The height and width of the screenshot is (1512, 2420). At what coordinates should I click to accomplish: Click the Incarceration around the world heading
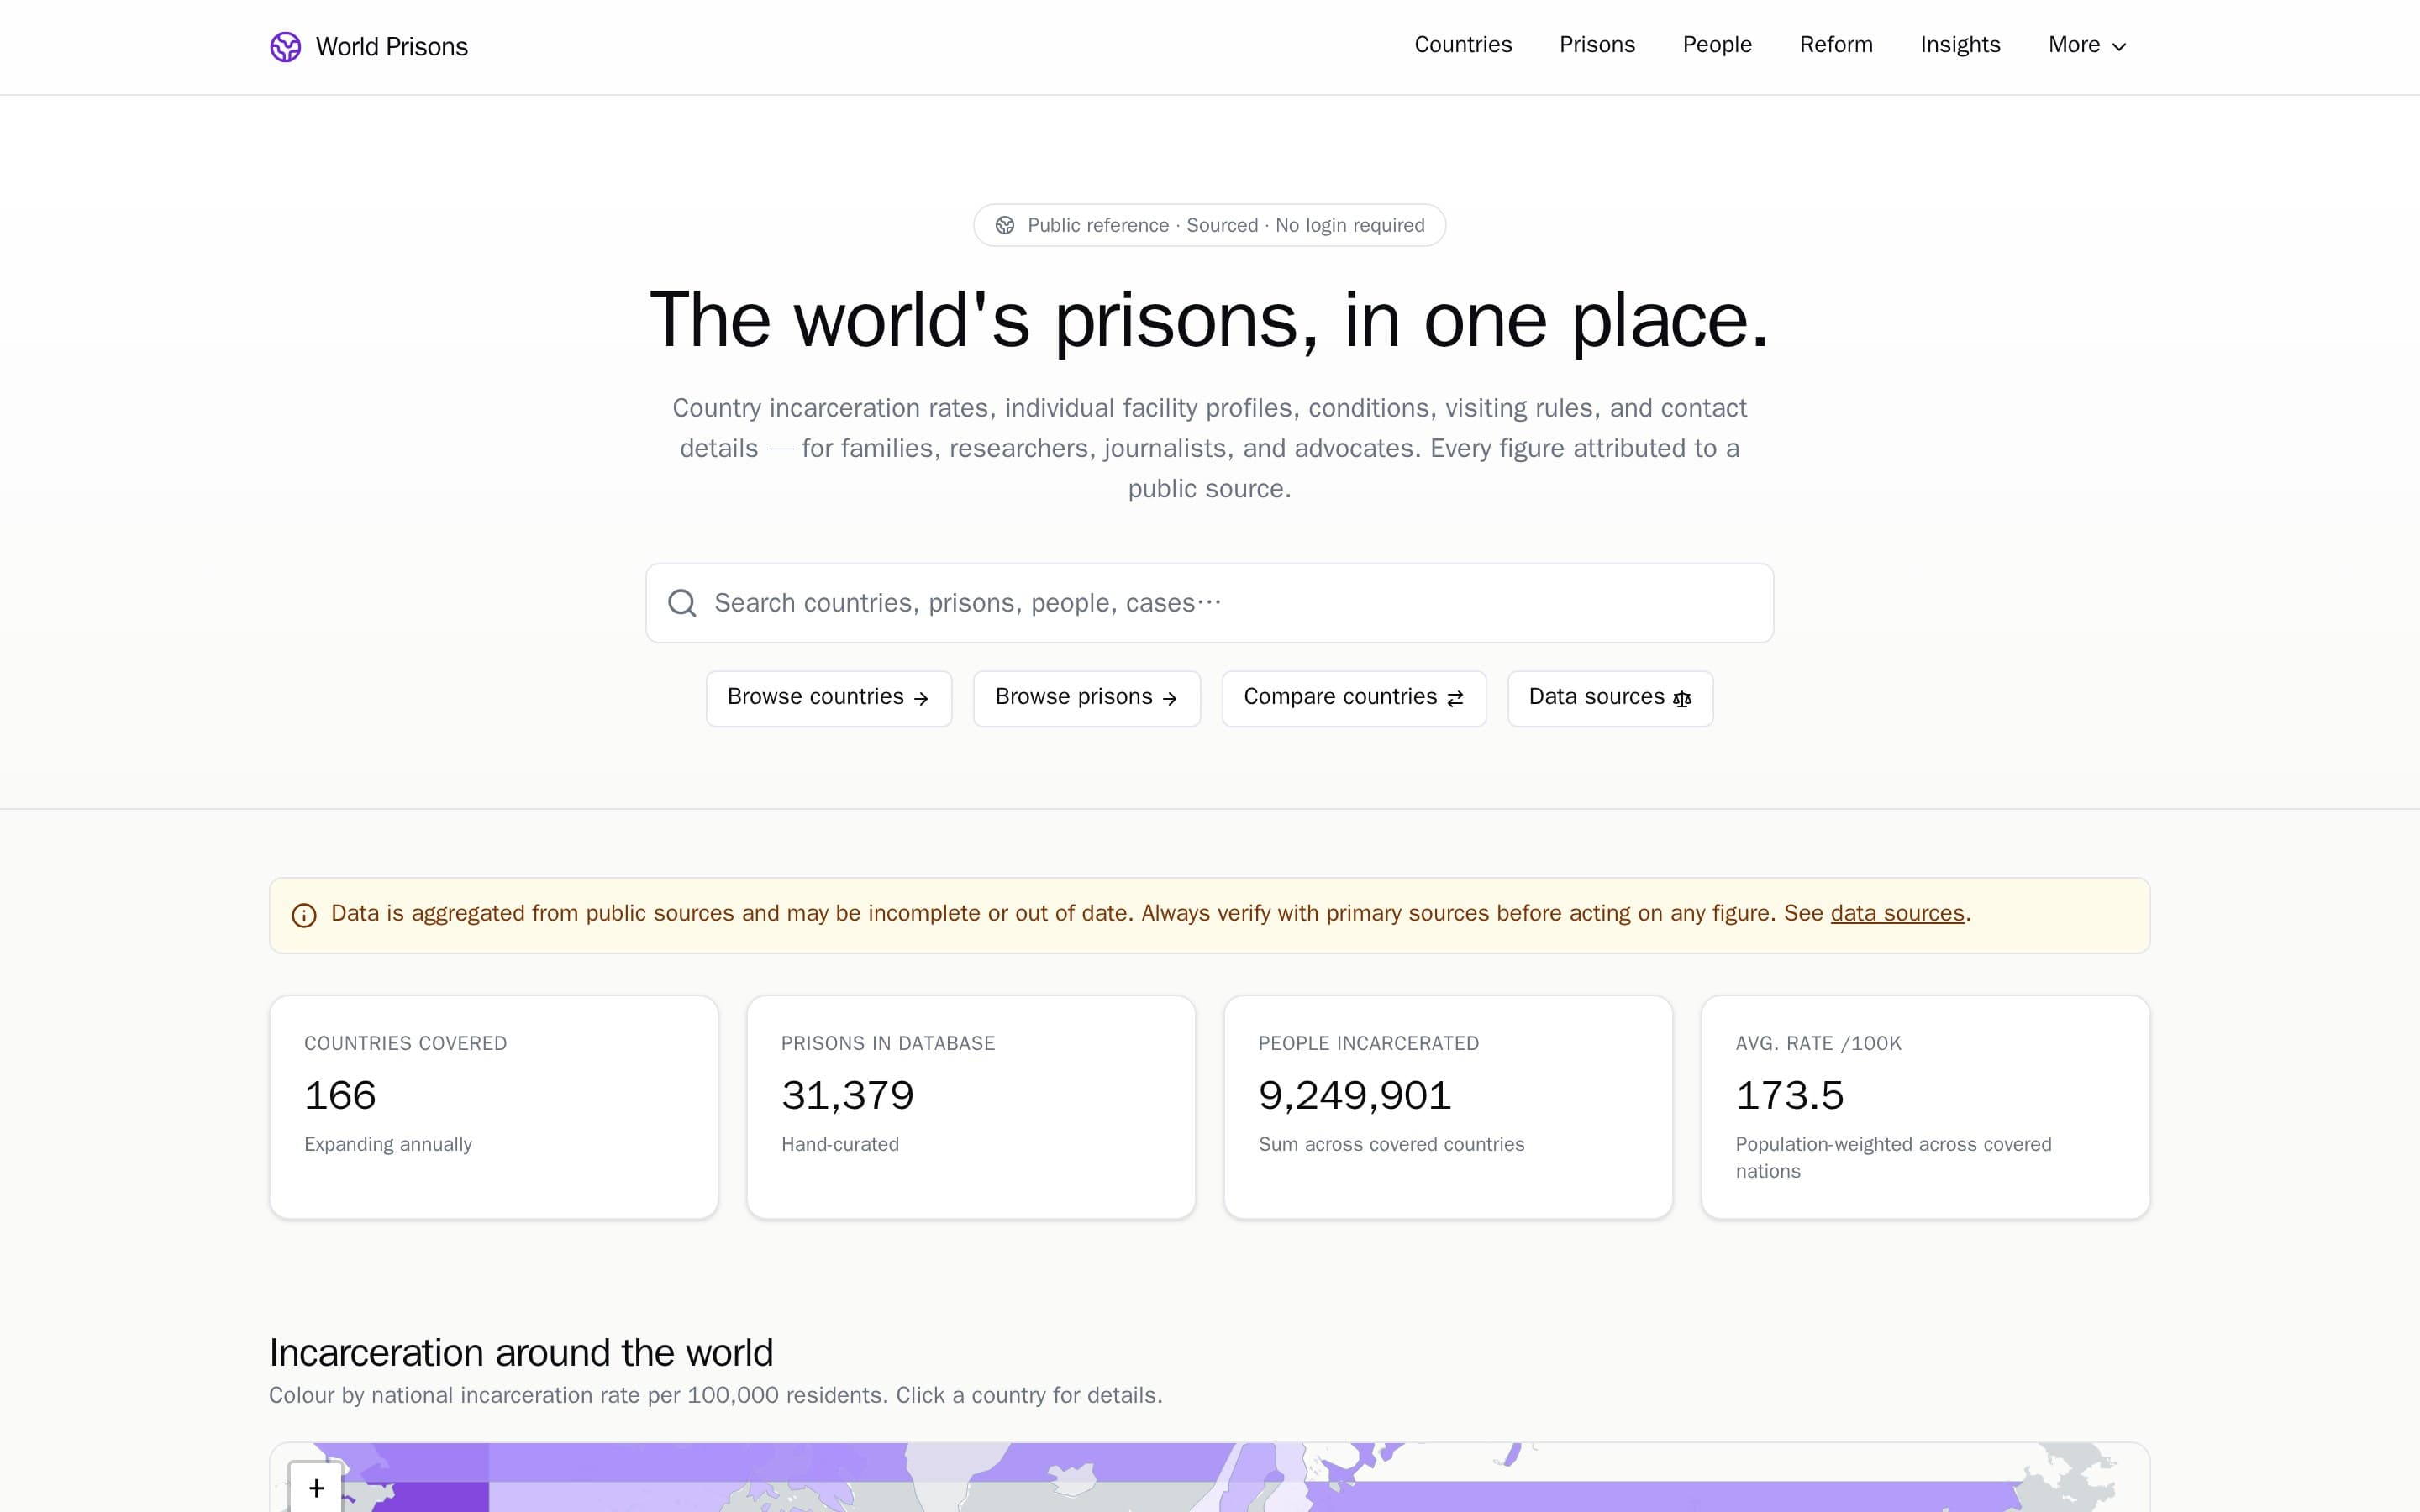coord(521,1352)
